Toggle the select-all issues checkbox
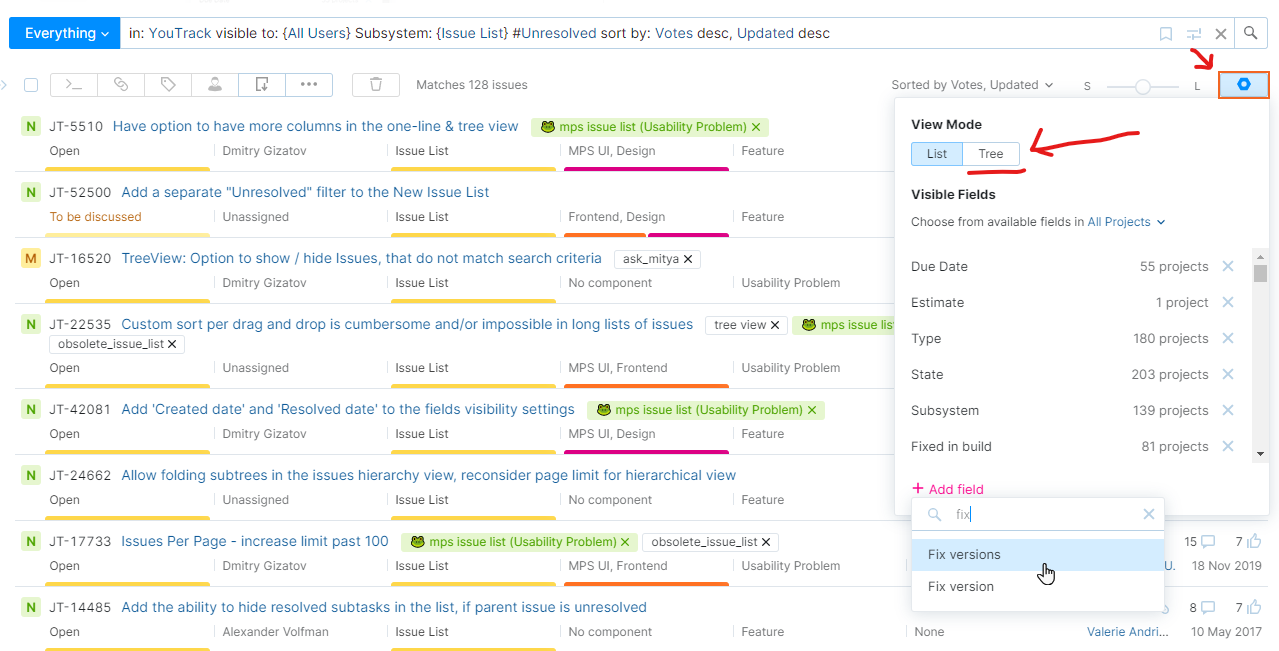Screen dimensions: 1279x651 point(31,85)
